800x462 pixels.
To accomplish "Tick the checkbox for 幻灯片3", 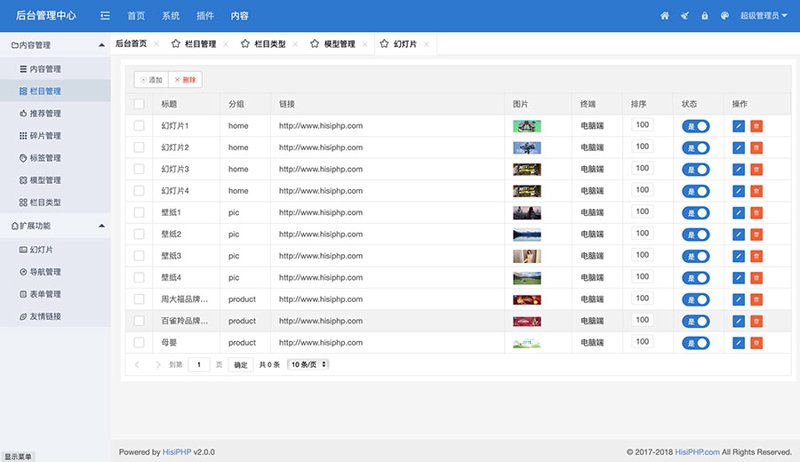I will coord(139,169).
